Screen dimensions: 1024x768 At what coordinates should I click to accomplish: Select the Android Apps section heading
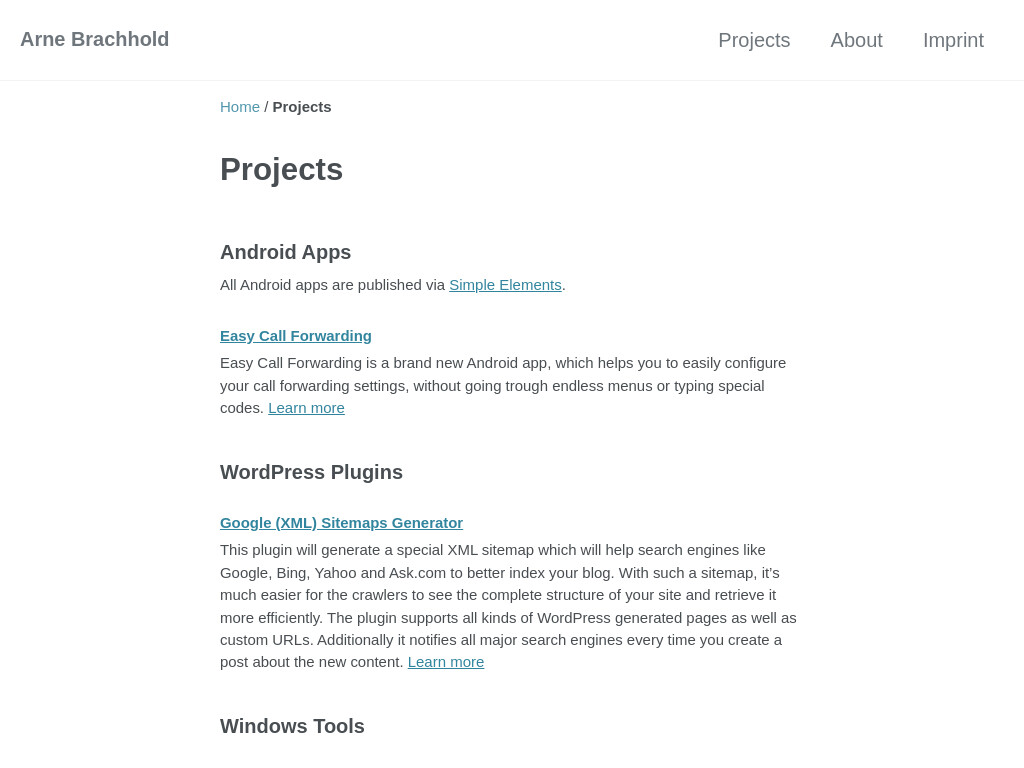tap(285, 252)
